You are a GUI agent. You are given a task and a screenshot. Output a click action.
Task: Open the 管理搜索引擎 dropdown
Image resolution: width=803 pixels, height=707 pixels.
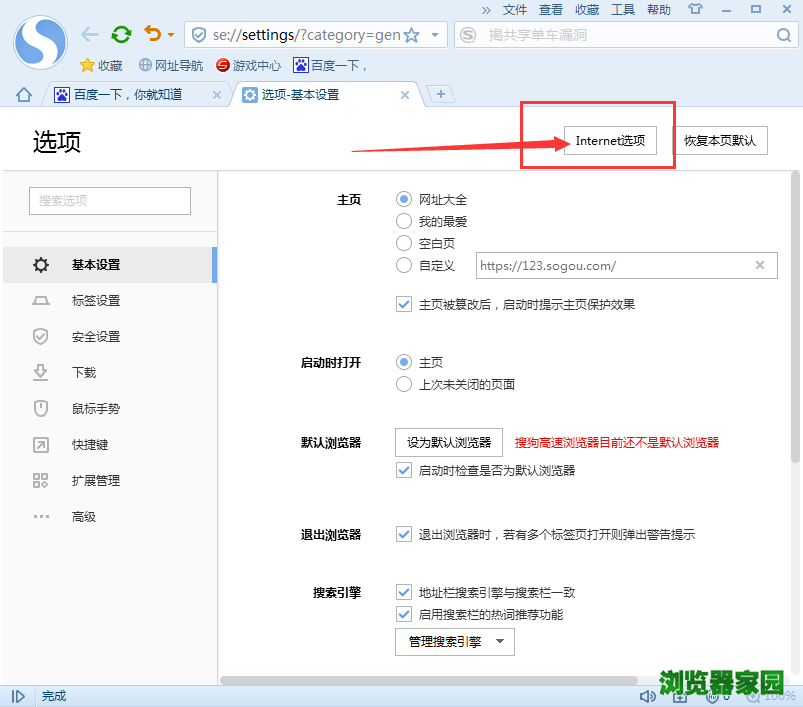pyautogui.click(x=454, y=641)
